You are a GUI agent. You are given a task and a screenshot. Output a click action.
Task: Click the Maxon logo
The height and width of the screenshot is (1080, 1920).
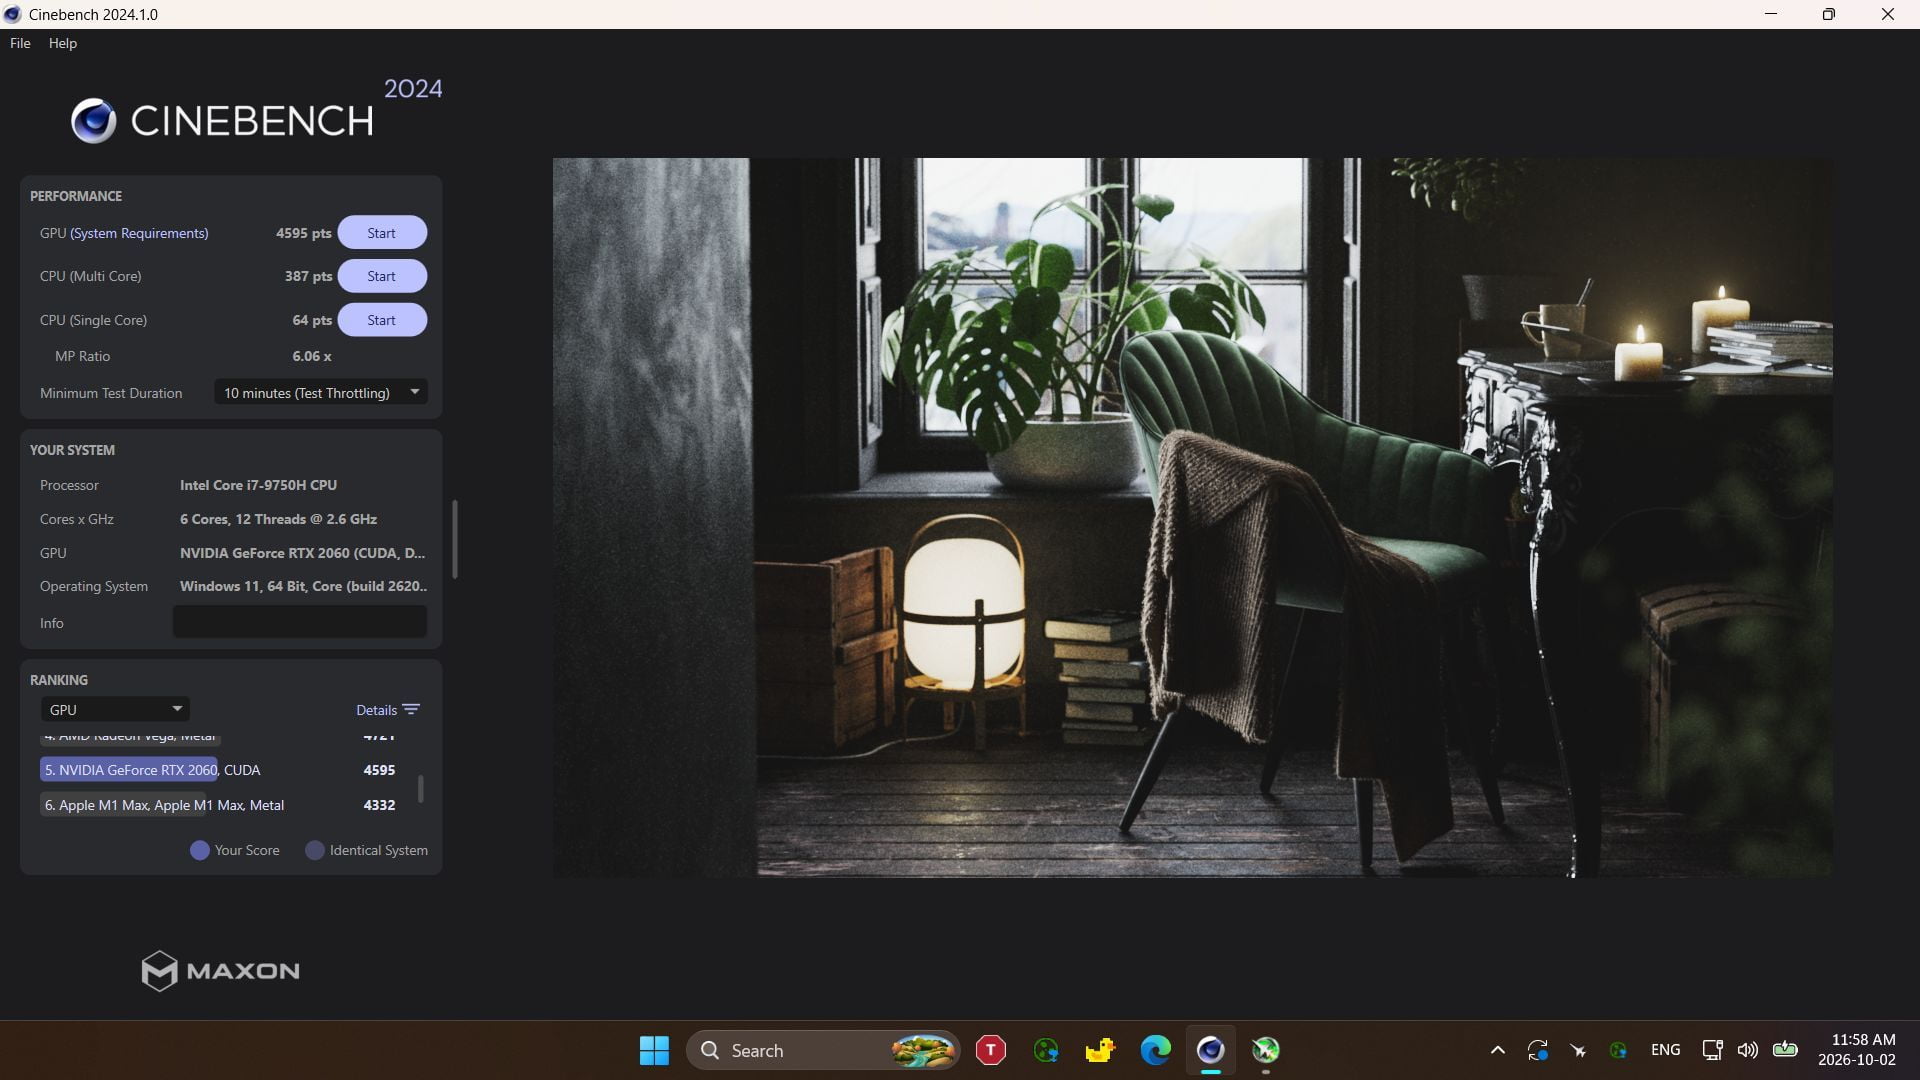tap(220, 970)
